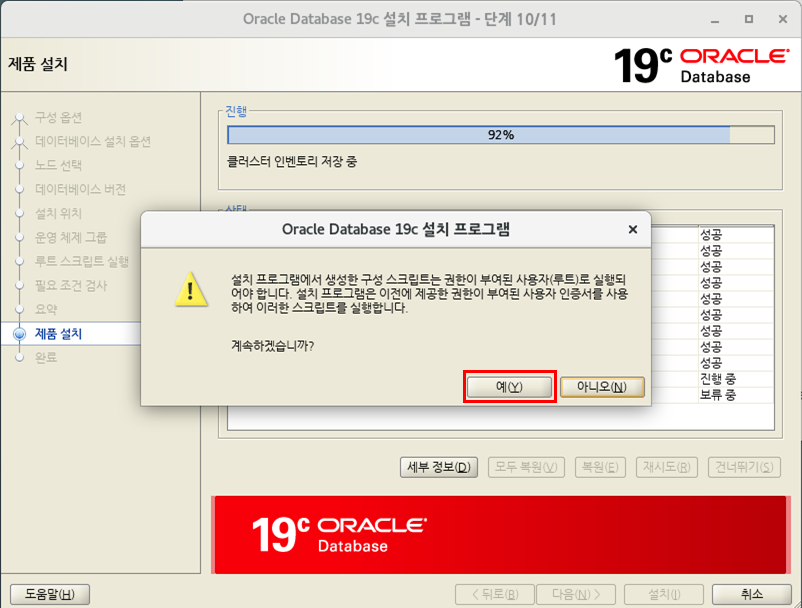The height and width of the screenshot is (608, 802).
Task: Select the 요약 step
Action: pyautogui.click(x=46, y=309)
